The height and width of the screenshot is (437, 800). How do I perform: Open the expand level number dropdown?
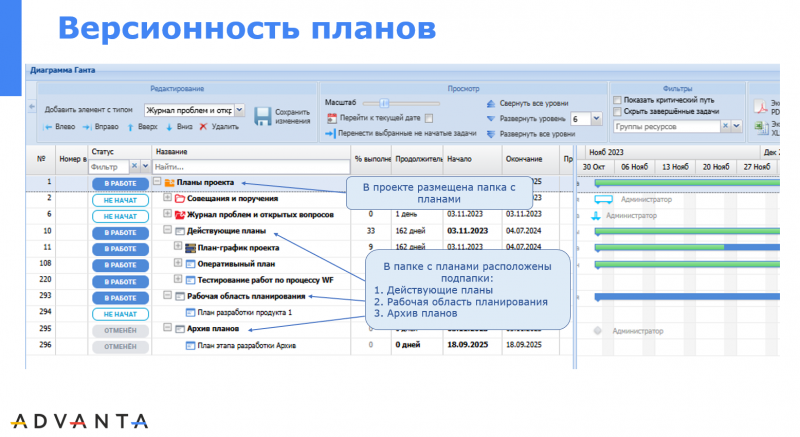point(596,118)
